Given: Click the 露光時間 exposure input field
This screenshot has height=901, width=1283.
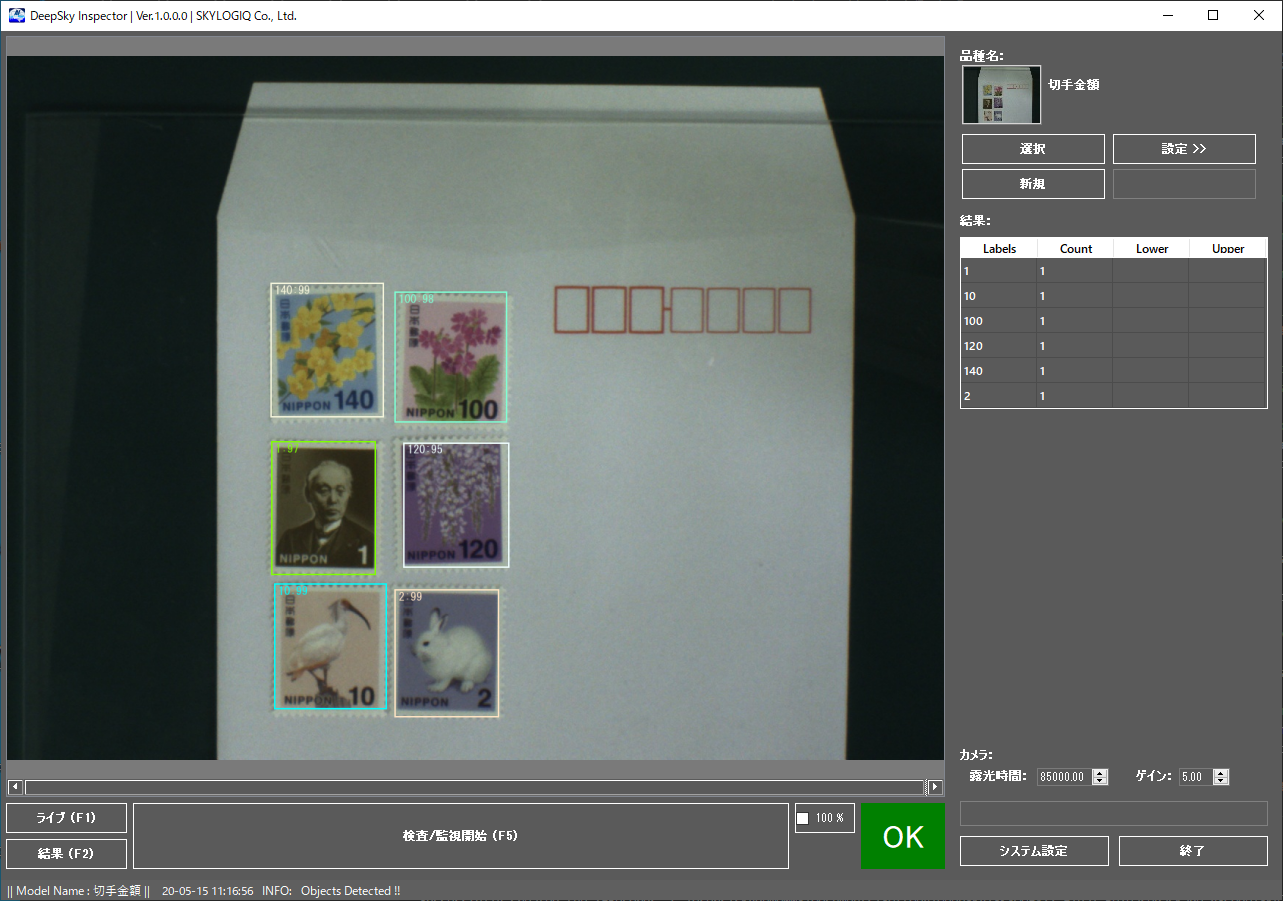Looking at the screenshot, I should click(x=1064, y=777).
